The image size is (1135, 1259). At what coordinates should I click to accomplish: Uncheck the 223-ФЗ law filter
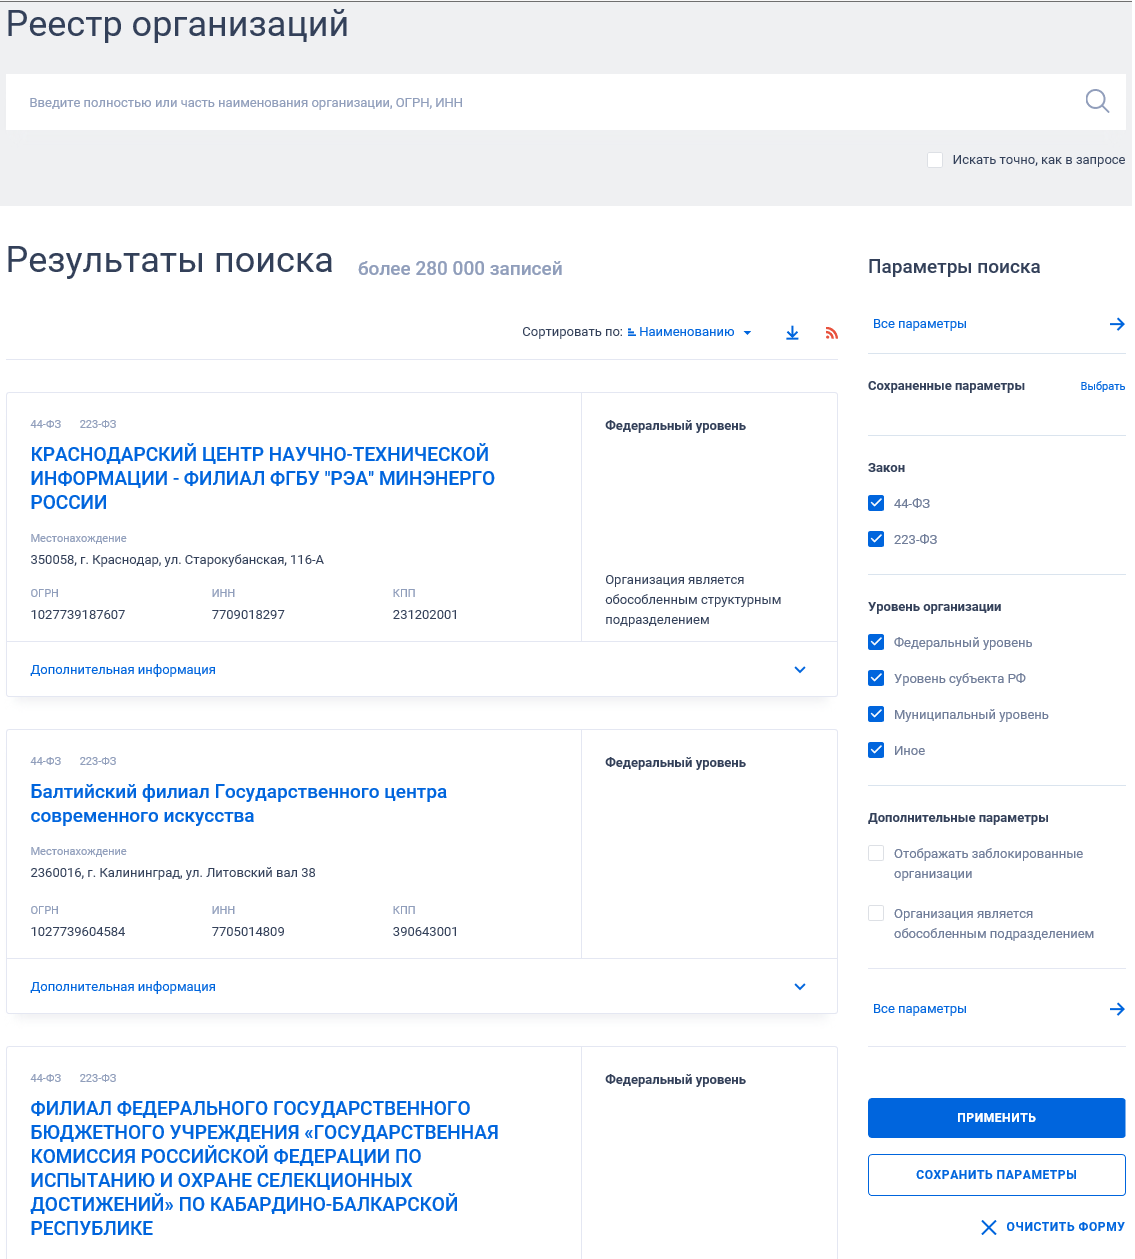click(876, 539)
